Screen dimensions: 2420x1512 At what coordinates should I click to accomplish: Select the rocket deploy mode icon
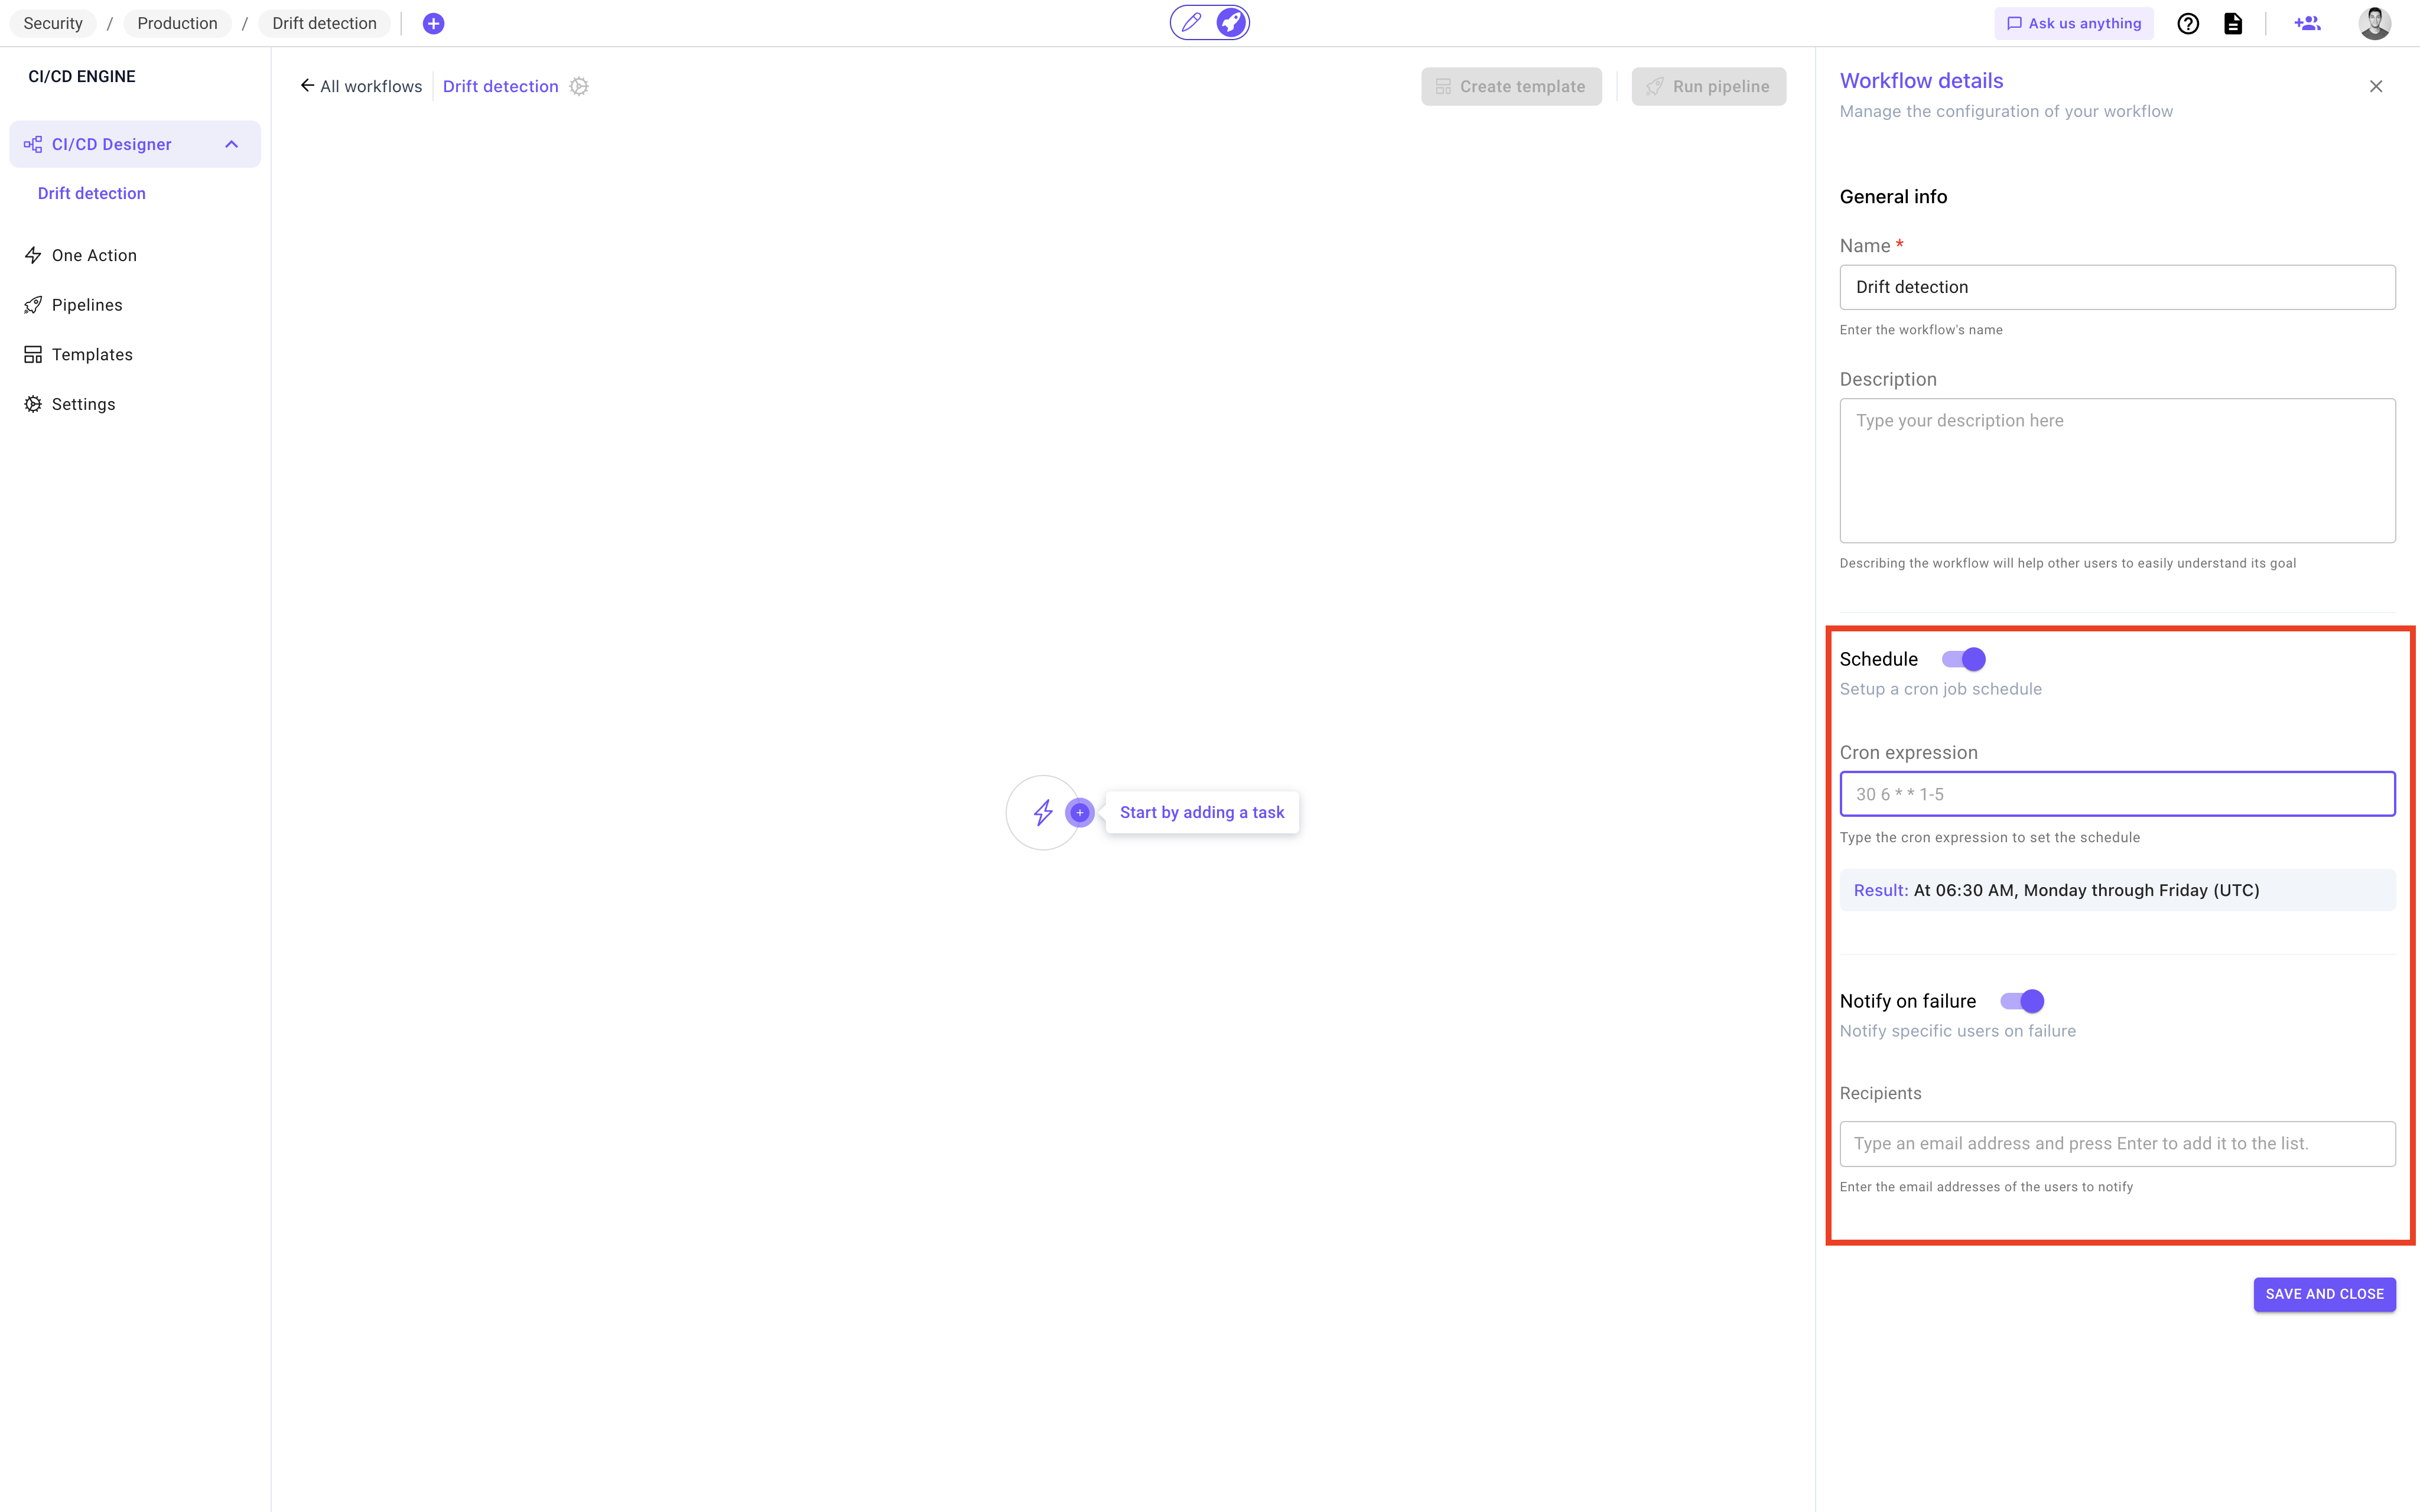pyautogui.click(x=1231, y=22)
